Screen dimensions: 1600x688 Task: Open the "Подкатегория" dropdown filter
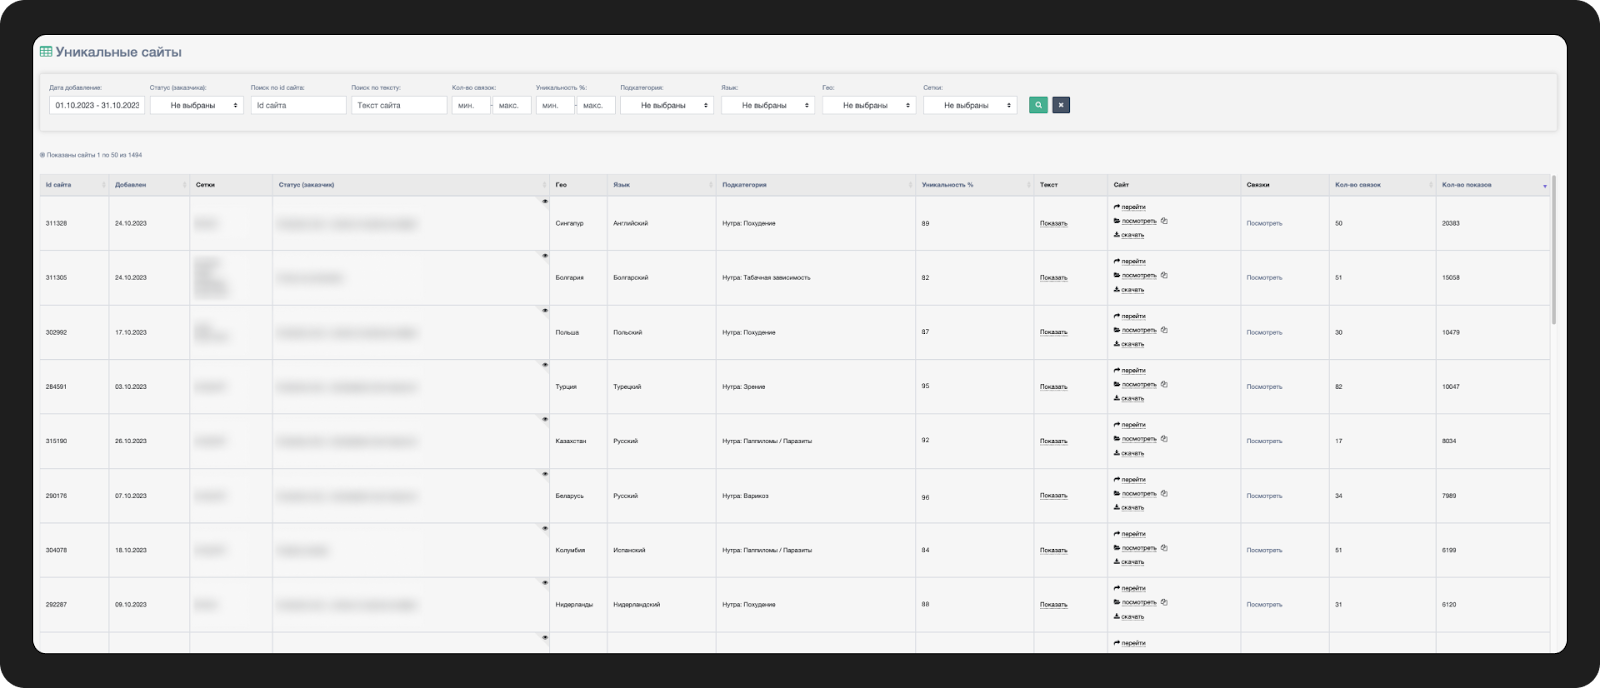(667, 105)
